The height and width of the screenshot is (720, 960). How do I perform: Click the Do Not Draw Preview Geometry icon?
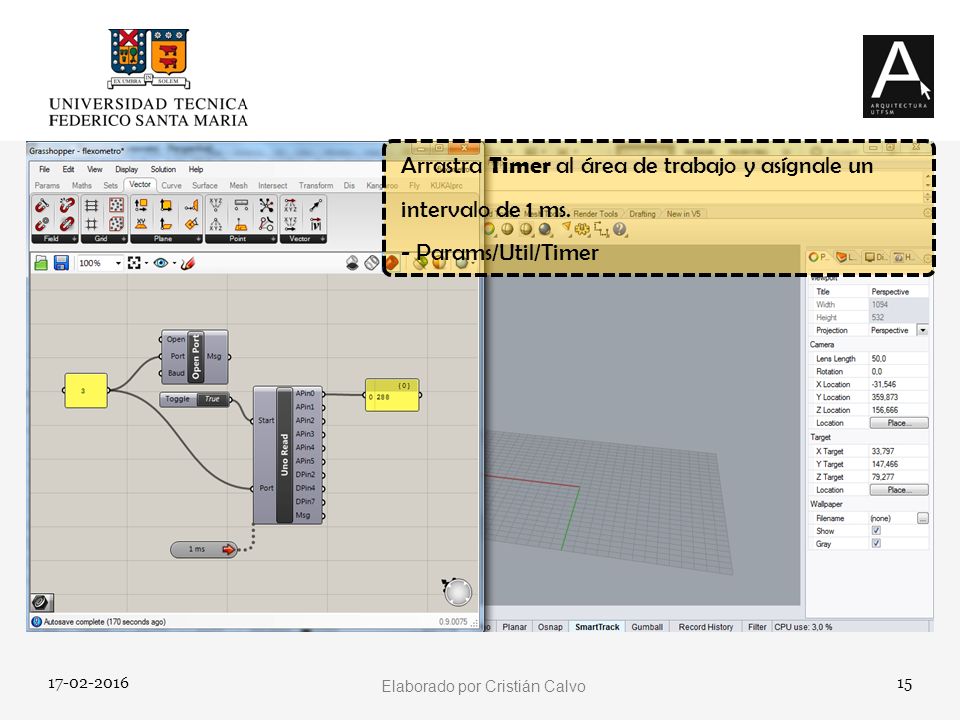(x=352, y=263)
